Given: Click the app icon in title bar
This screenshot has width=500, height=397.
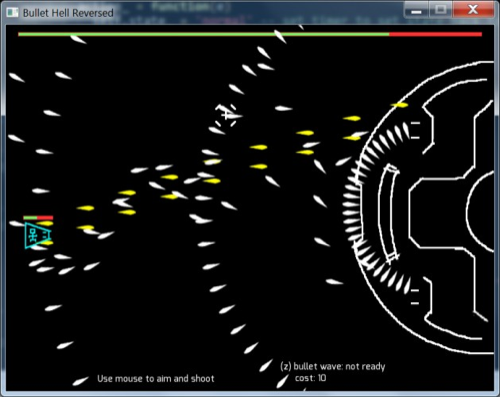Looking at the screenshot, I should click(x=13, y=13).
